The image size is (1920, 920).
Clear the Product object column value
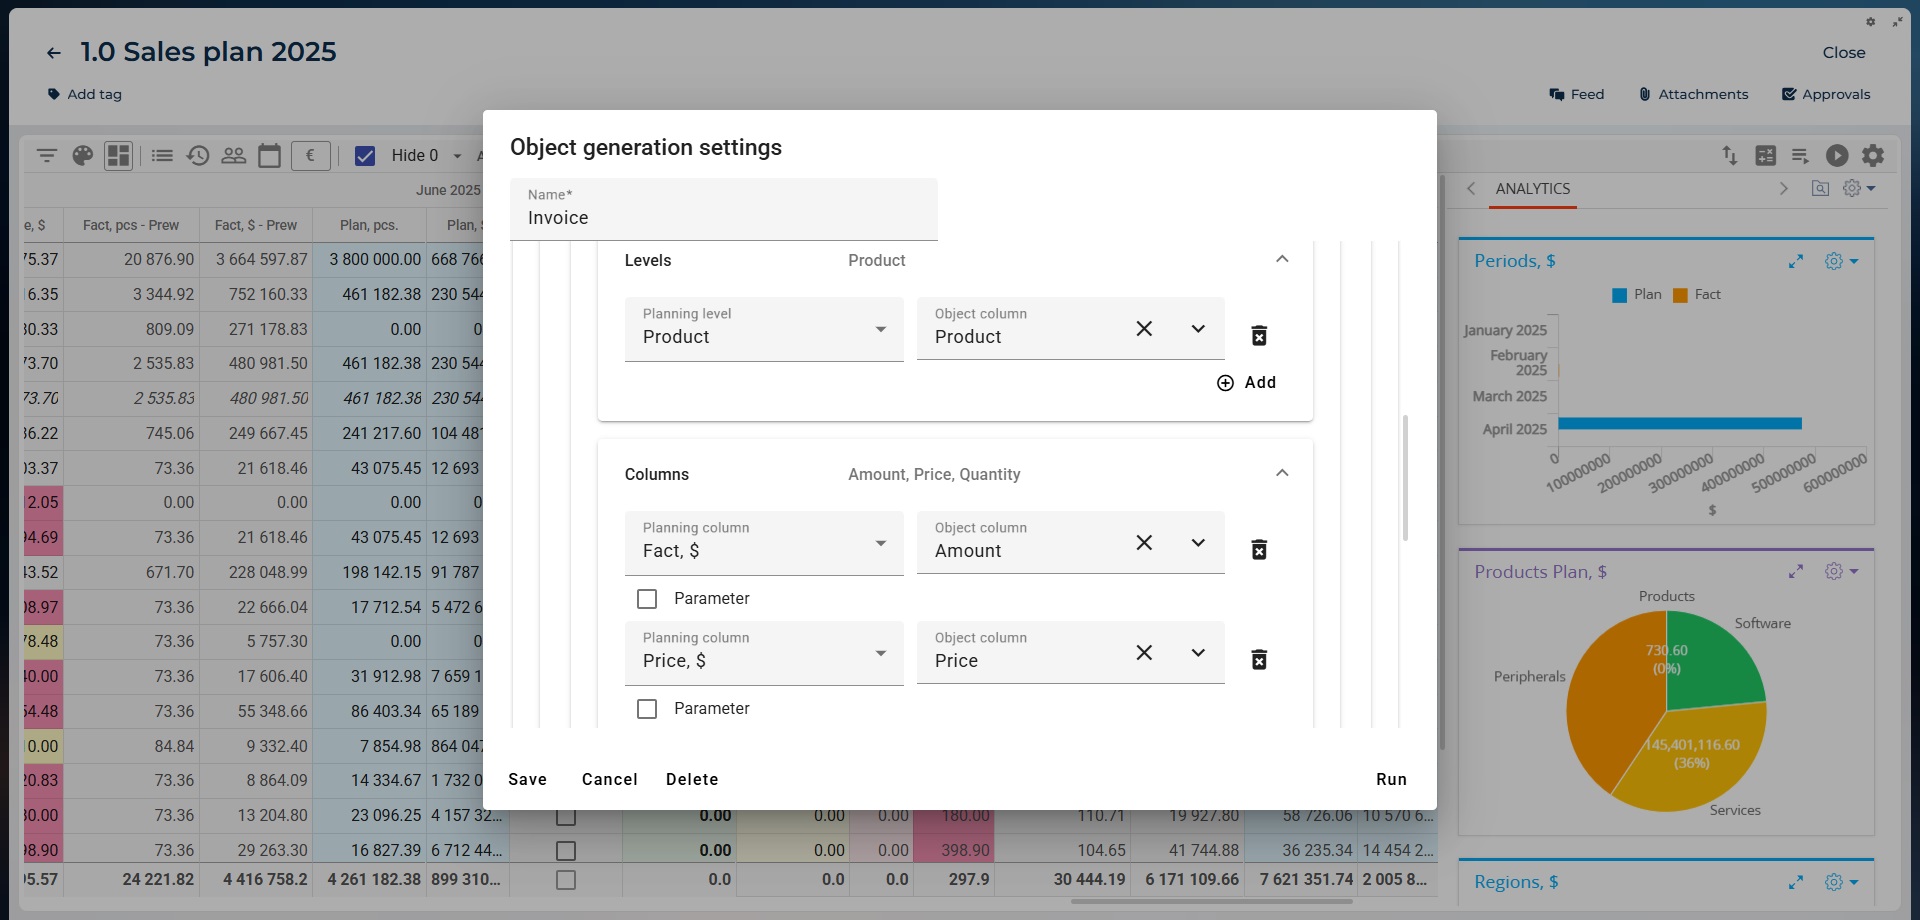click(x=1144, y=328)
